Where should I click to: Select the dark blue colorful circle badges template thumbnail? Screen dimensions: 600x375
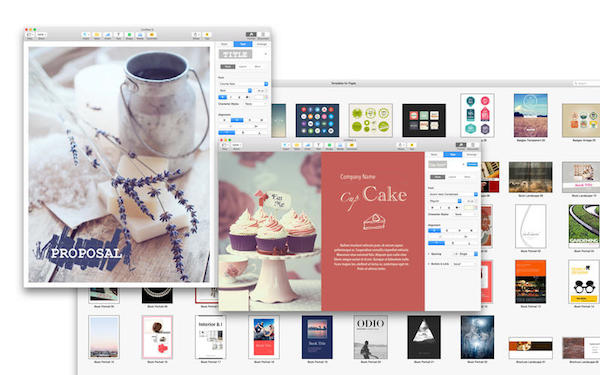(x=317, y=120)
